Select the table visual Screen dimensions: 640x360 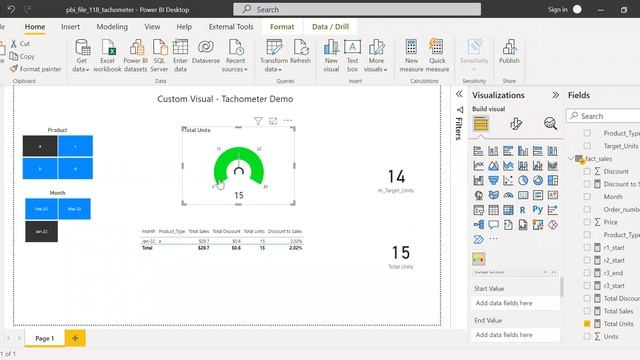click(x=493, y=210)
